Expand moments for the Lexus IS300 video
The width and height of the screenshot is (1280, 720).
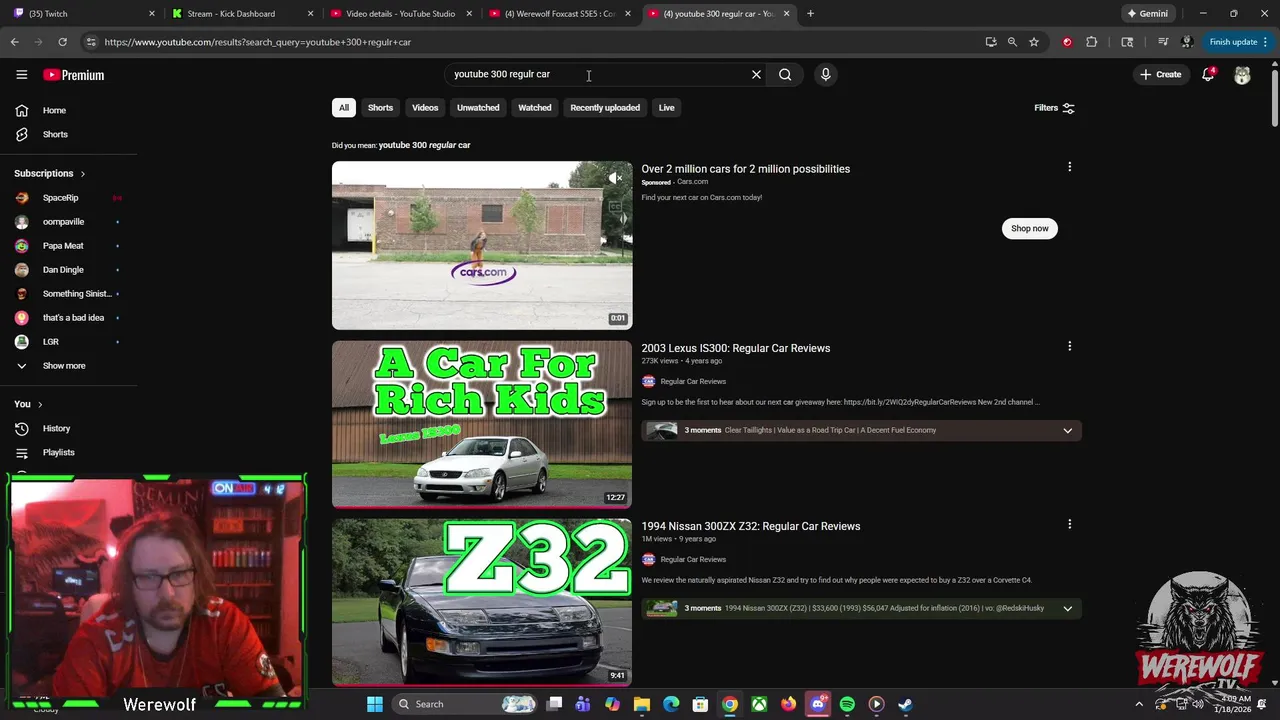[x=1067, y=431]
